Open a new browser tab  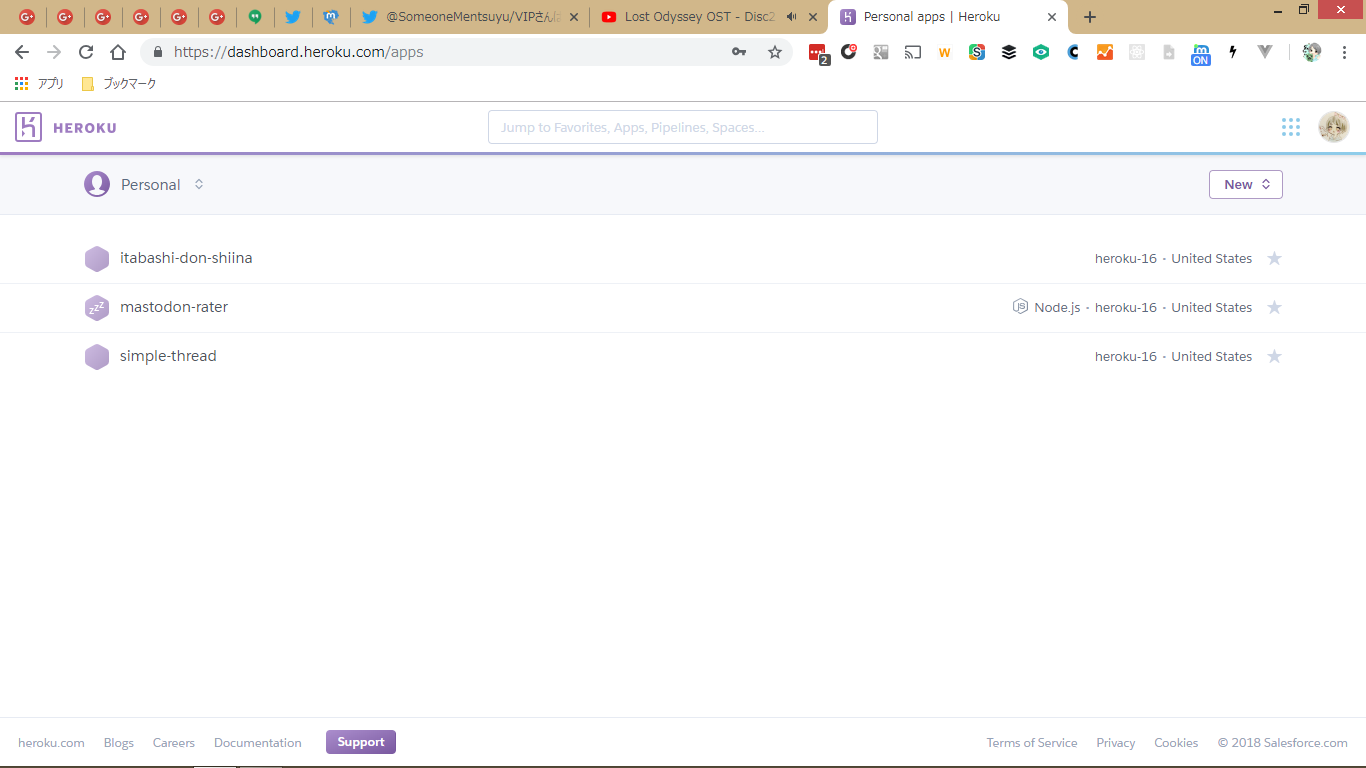coord(1090,17)
